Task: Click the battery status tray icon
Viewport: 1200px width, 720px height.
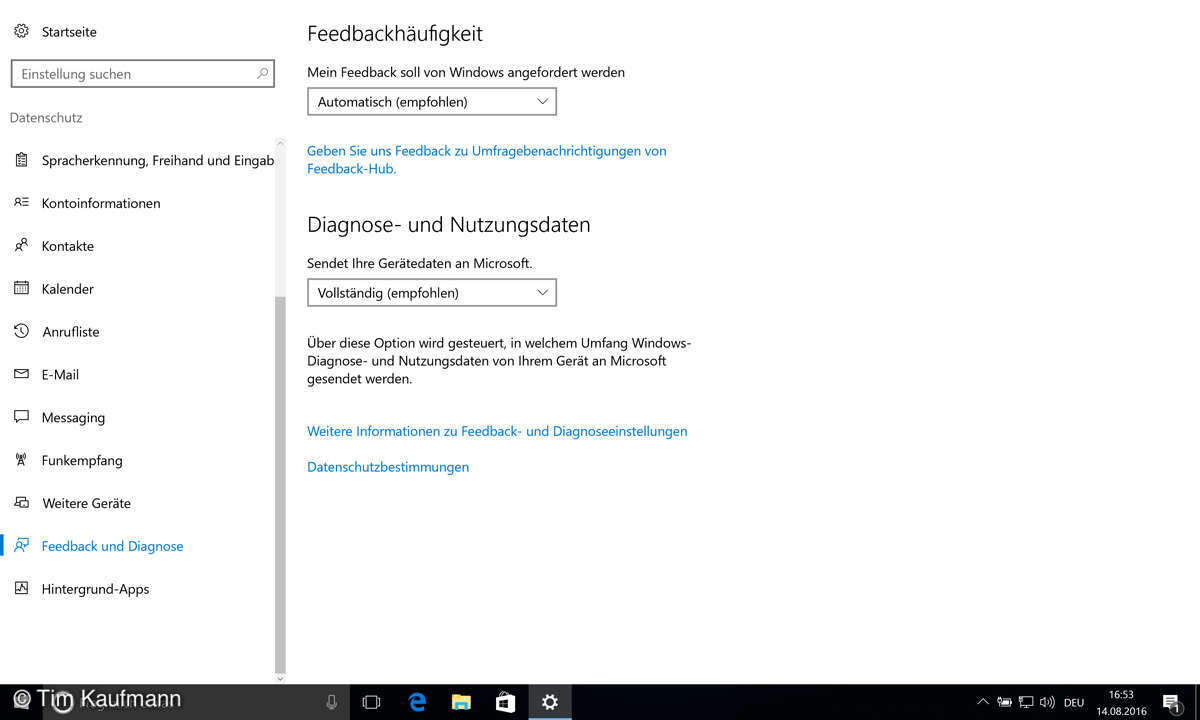Action: click(x=1004, y=702)
